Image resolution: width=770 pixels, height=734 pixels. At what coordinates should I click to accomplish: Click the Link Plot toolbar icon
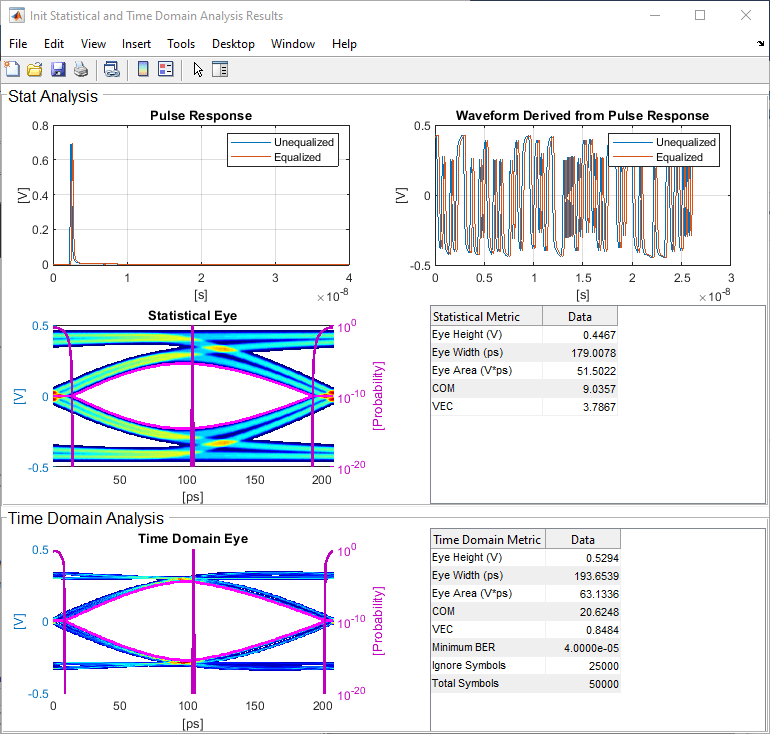[112, 69]
